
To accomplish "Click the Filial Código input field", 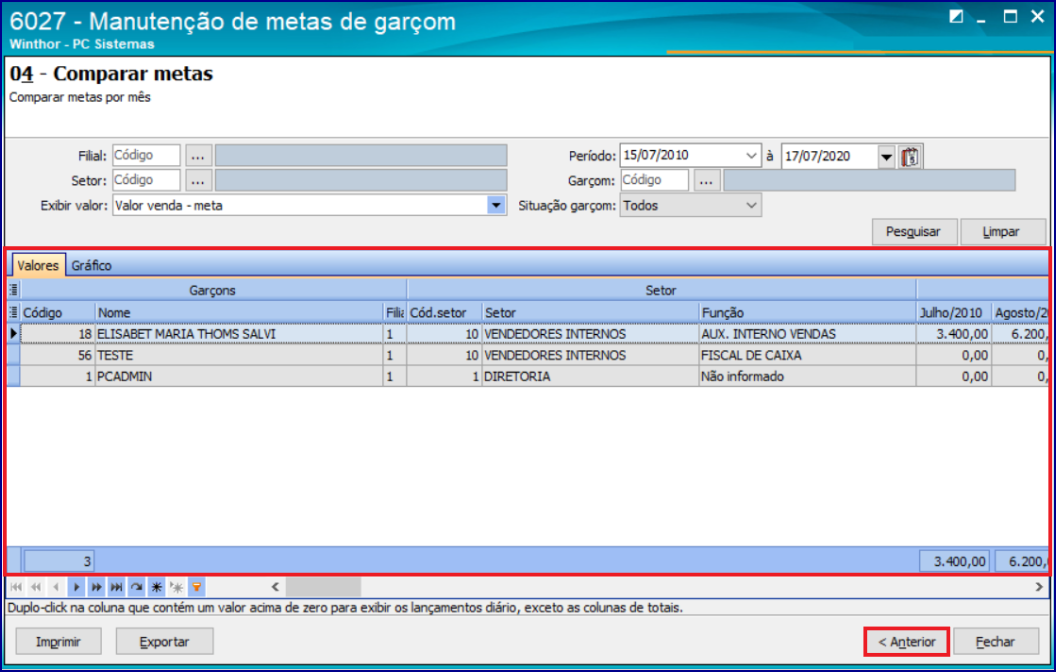I will point(146,156).
